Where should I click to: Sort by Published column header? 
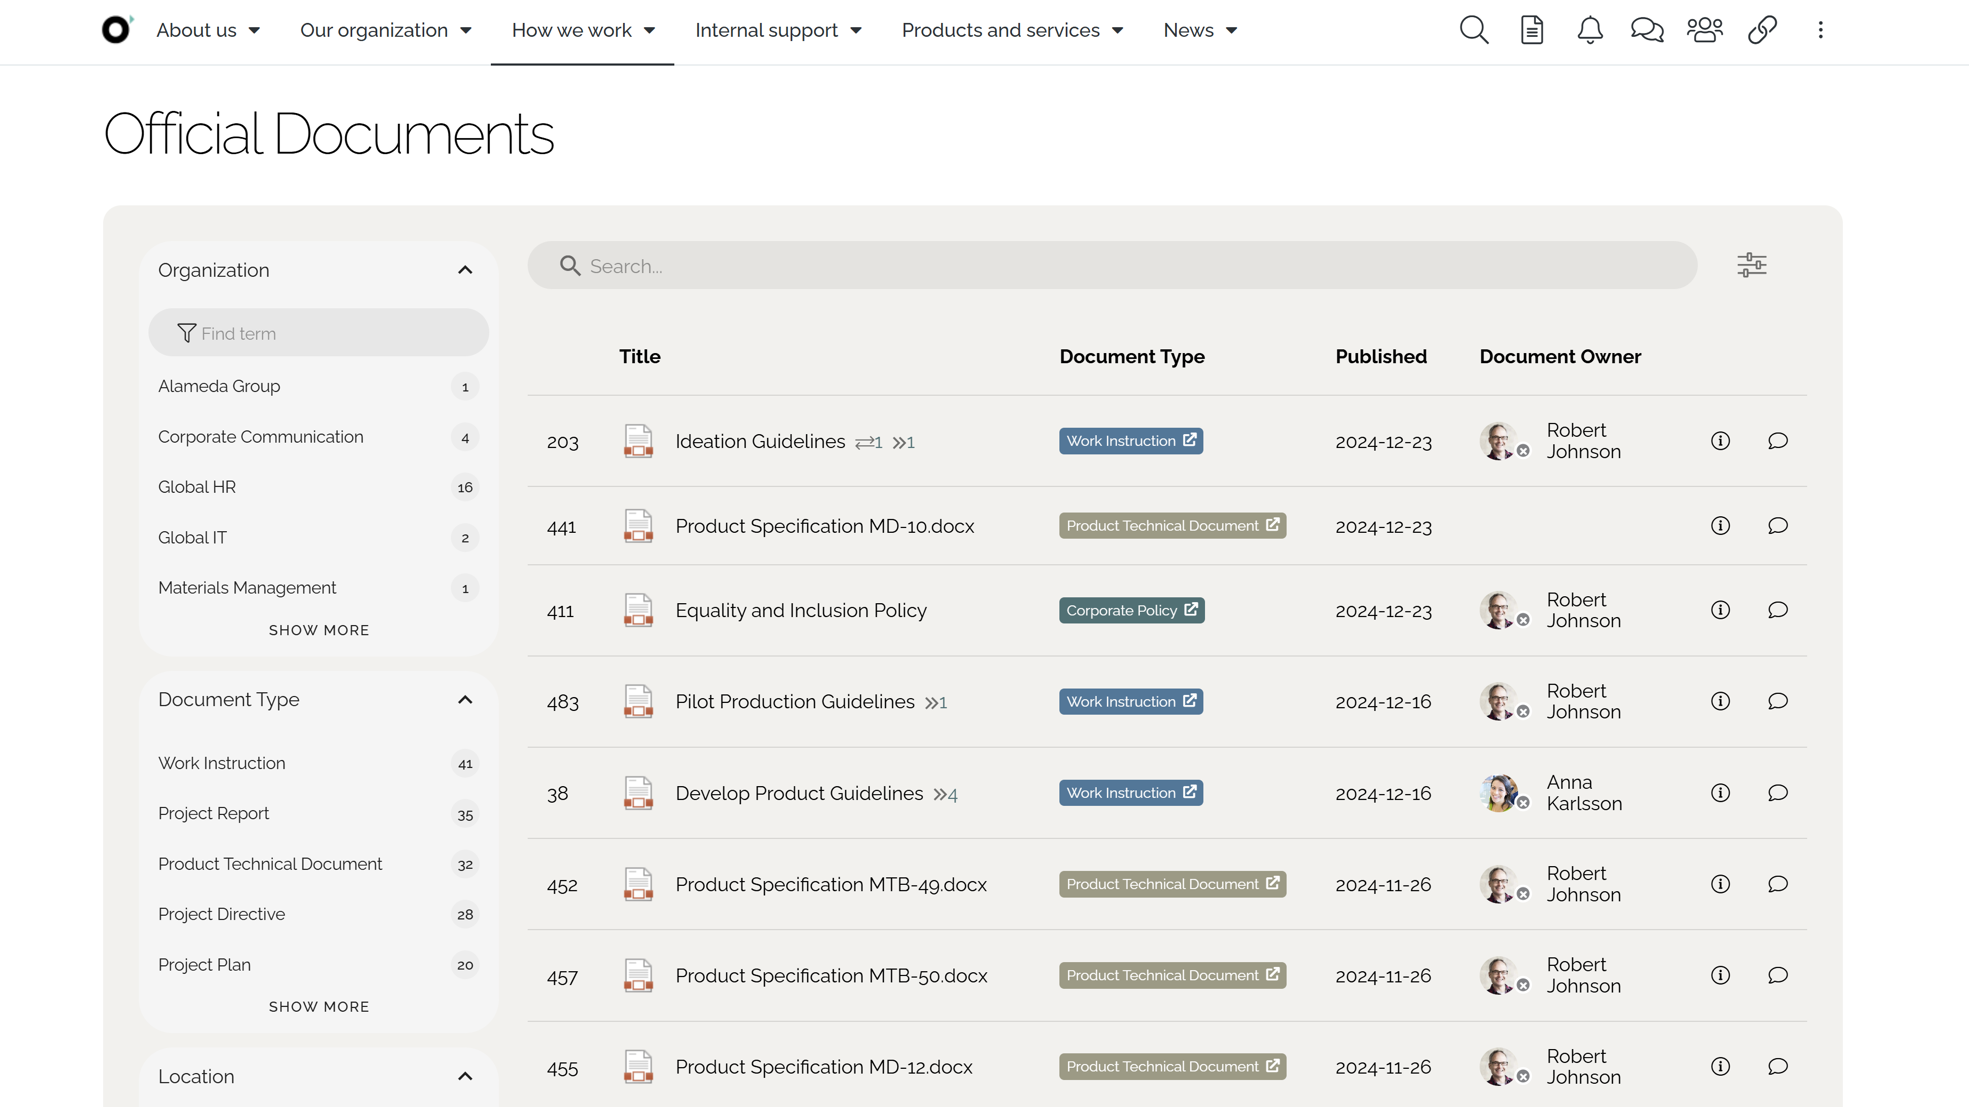point(1381,357)
